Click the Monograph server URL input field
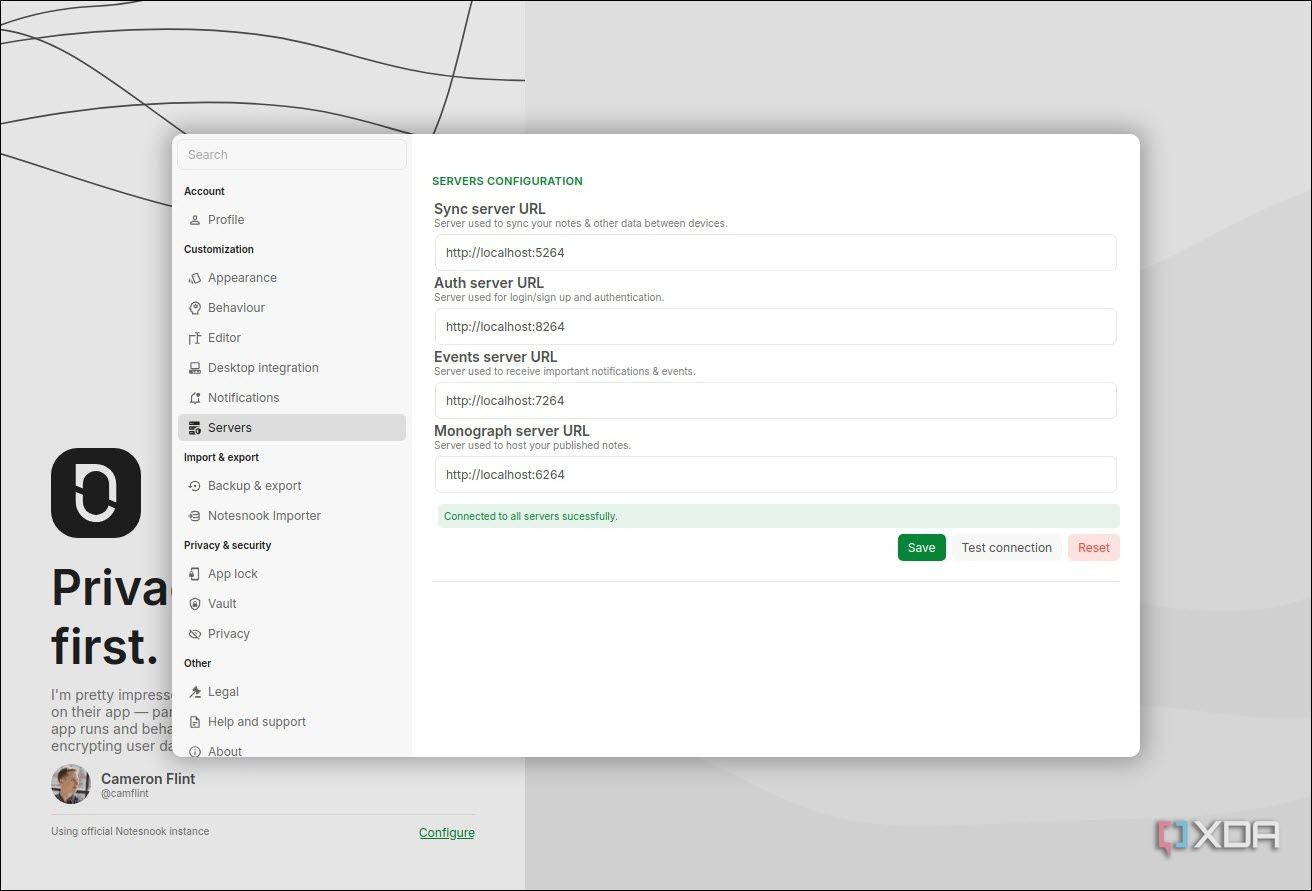The width and height of the screenshot is (1312, 891). coord(776,475)
